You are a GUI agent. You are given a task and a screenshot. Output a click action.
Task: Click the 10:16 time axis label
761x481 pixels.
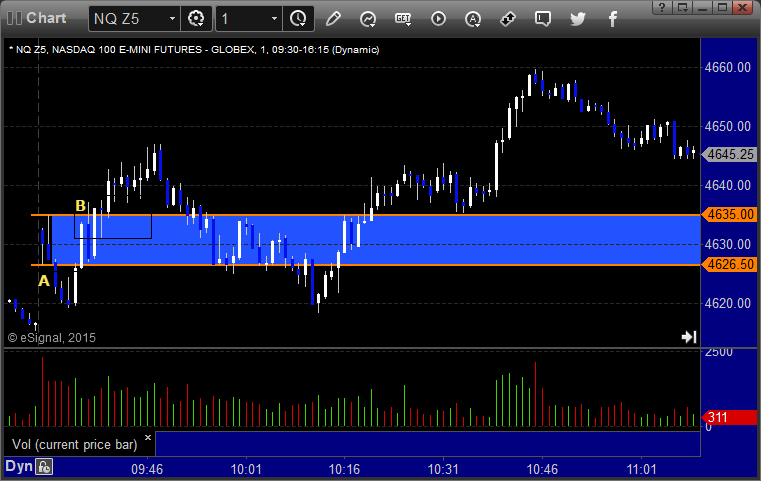345,469
